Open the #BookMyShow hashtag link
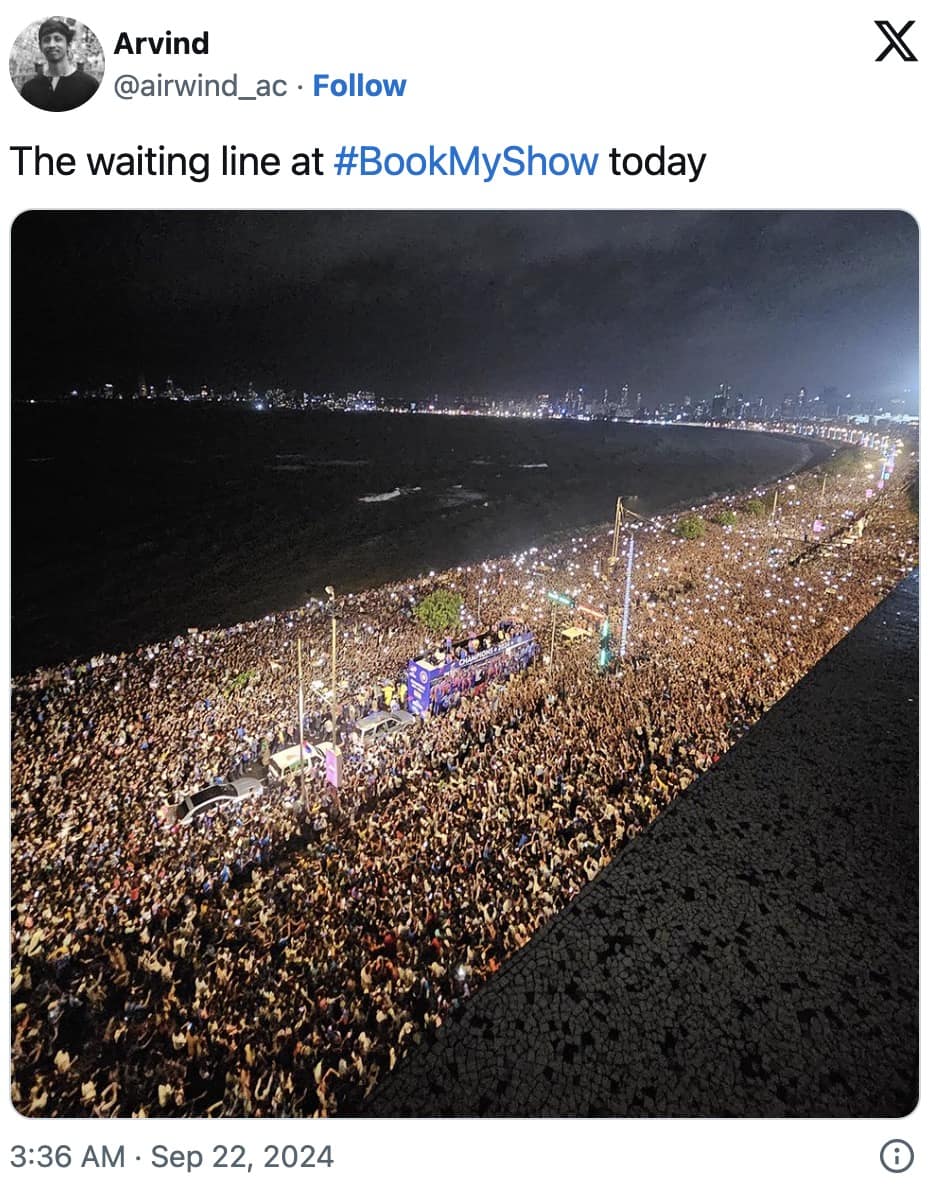The image size is (944, 1194). (466, 161)
